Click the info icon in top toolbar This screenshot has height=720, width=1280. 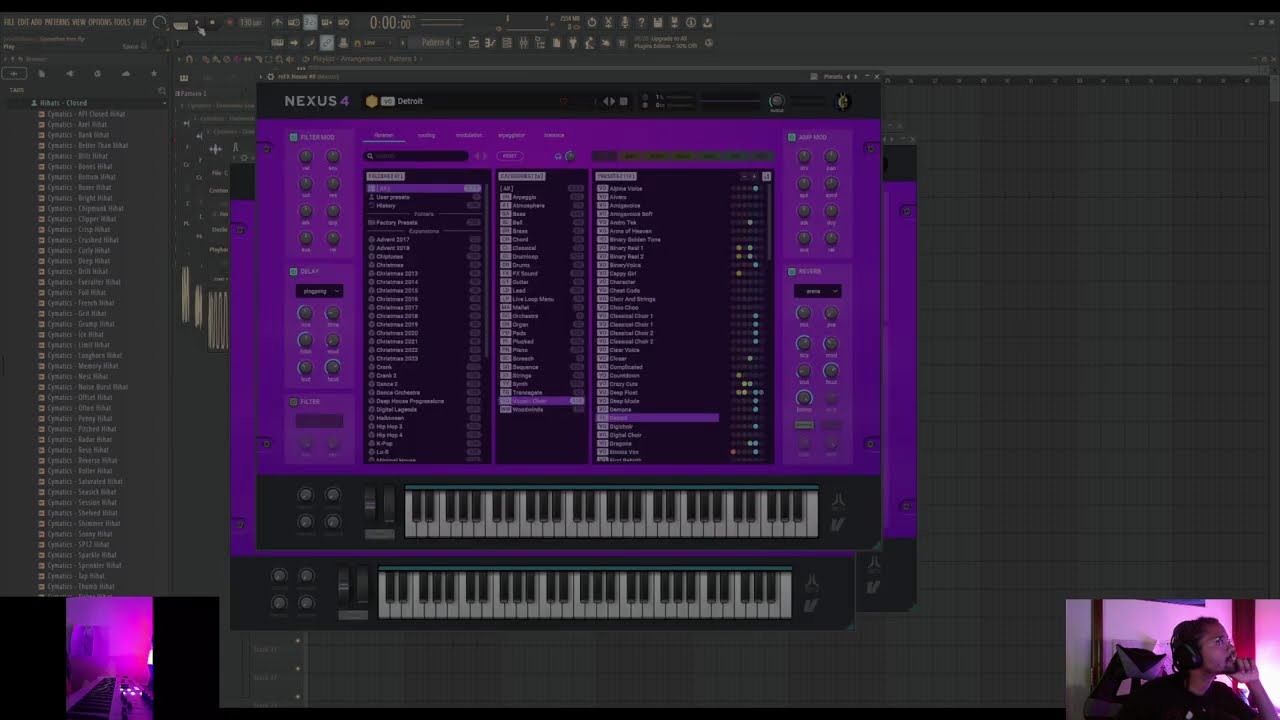690,22
